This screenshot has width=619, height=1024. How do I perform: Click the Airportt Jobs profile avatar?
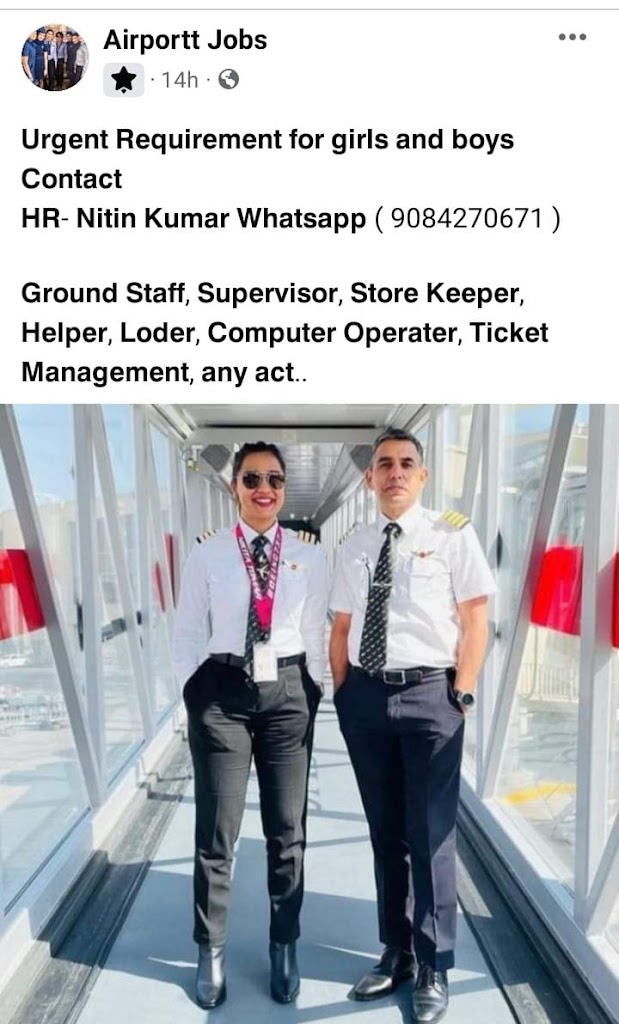[x=55, y=57]
